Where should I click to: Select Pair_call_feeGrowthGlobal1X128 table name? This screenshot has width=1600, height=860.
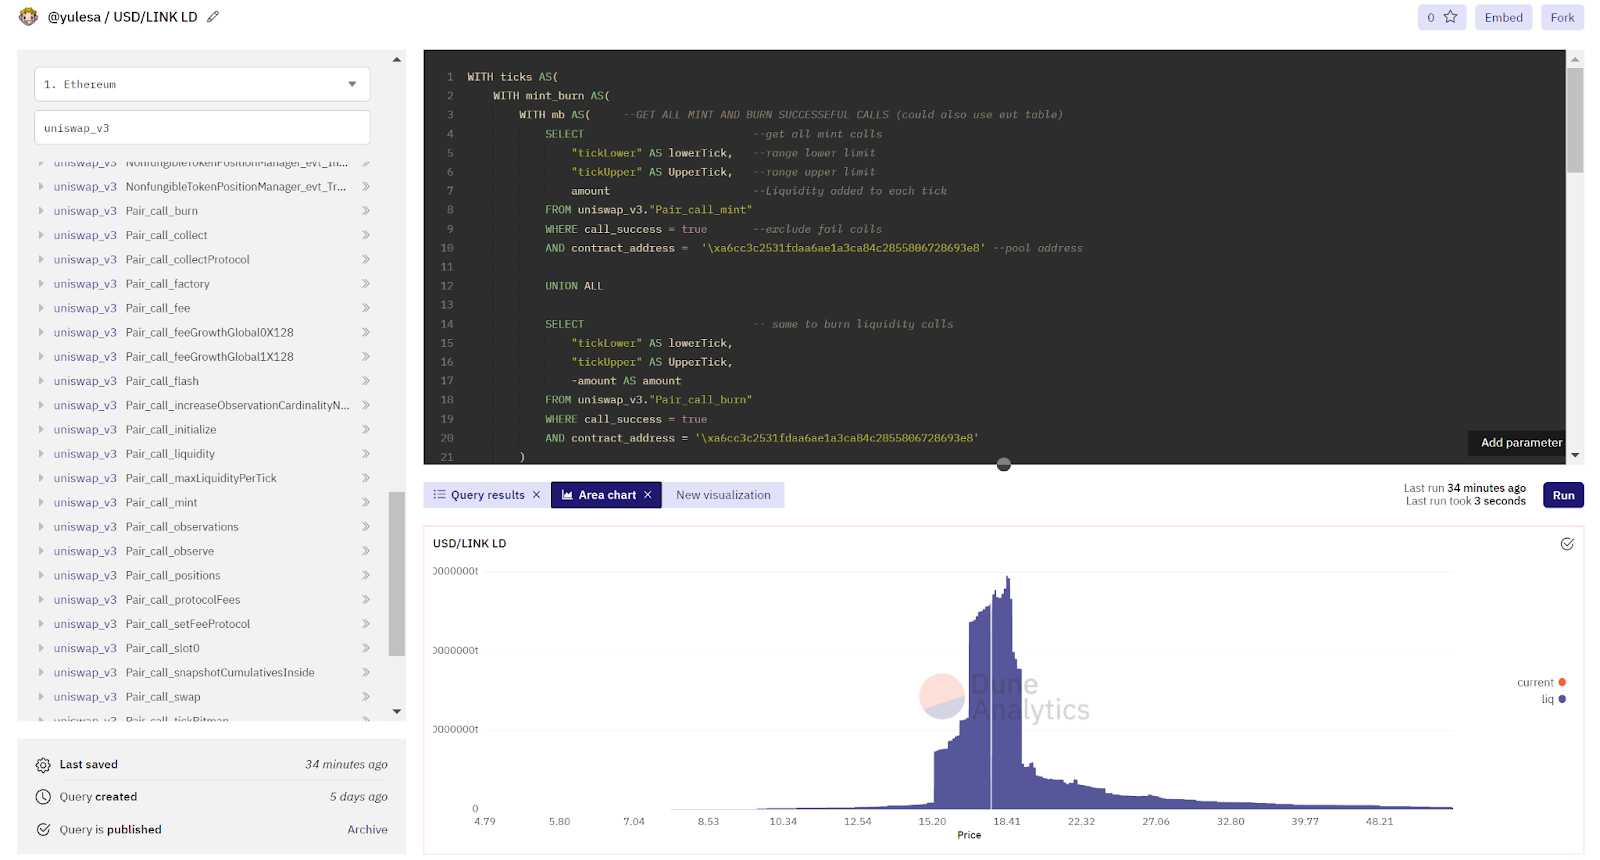[x=209, y=357]
